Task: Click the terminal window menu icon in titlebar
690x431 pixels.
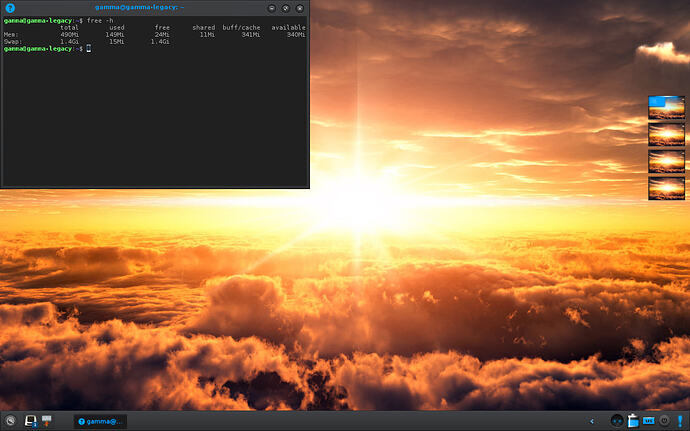Action: coord(10,7)
